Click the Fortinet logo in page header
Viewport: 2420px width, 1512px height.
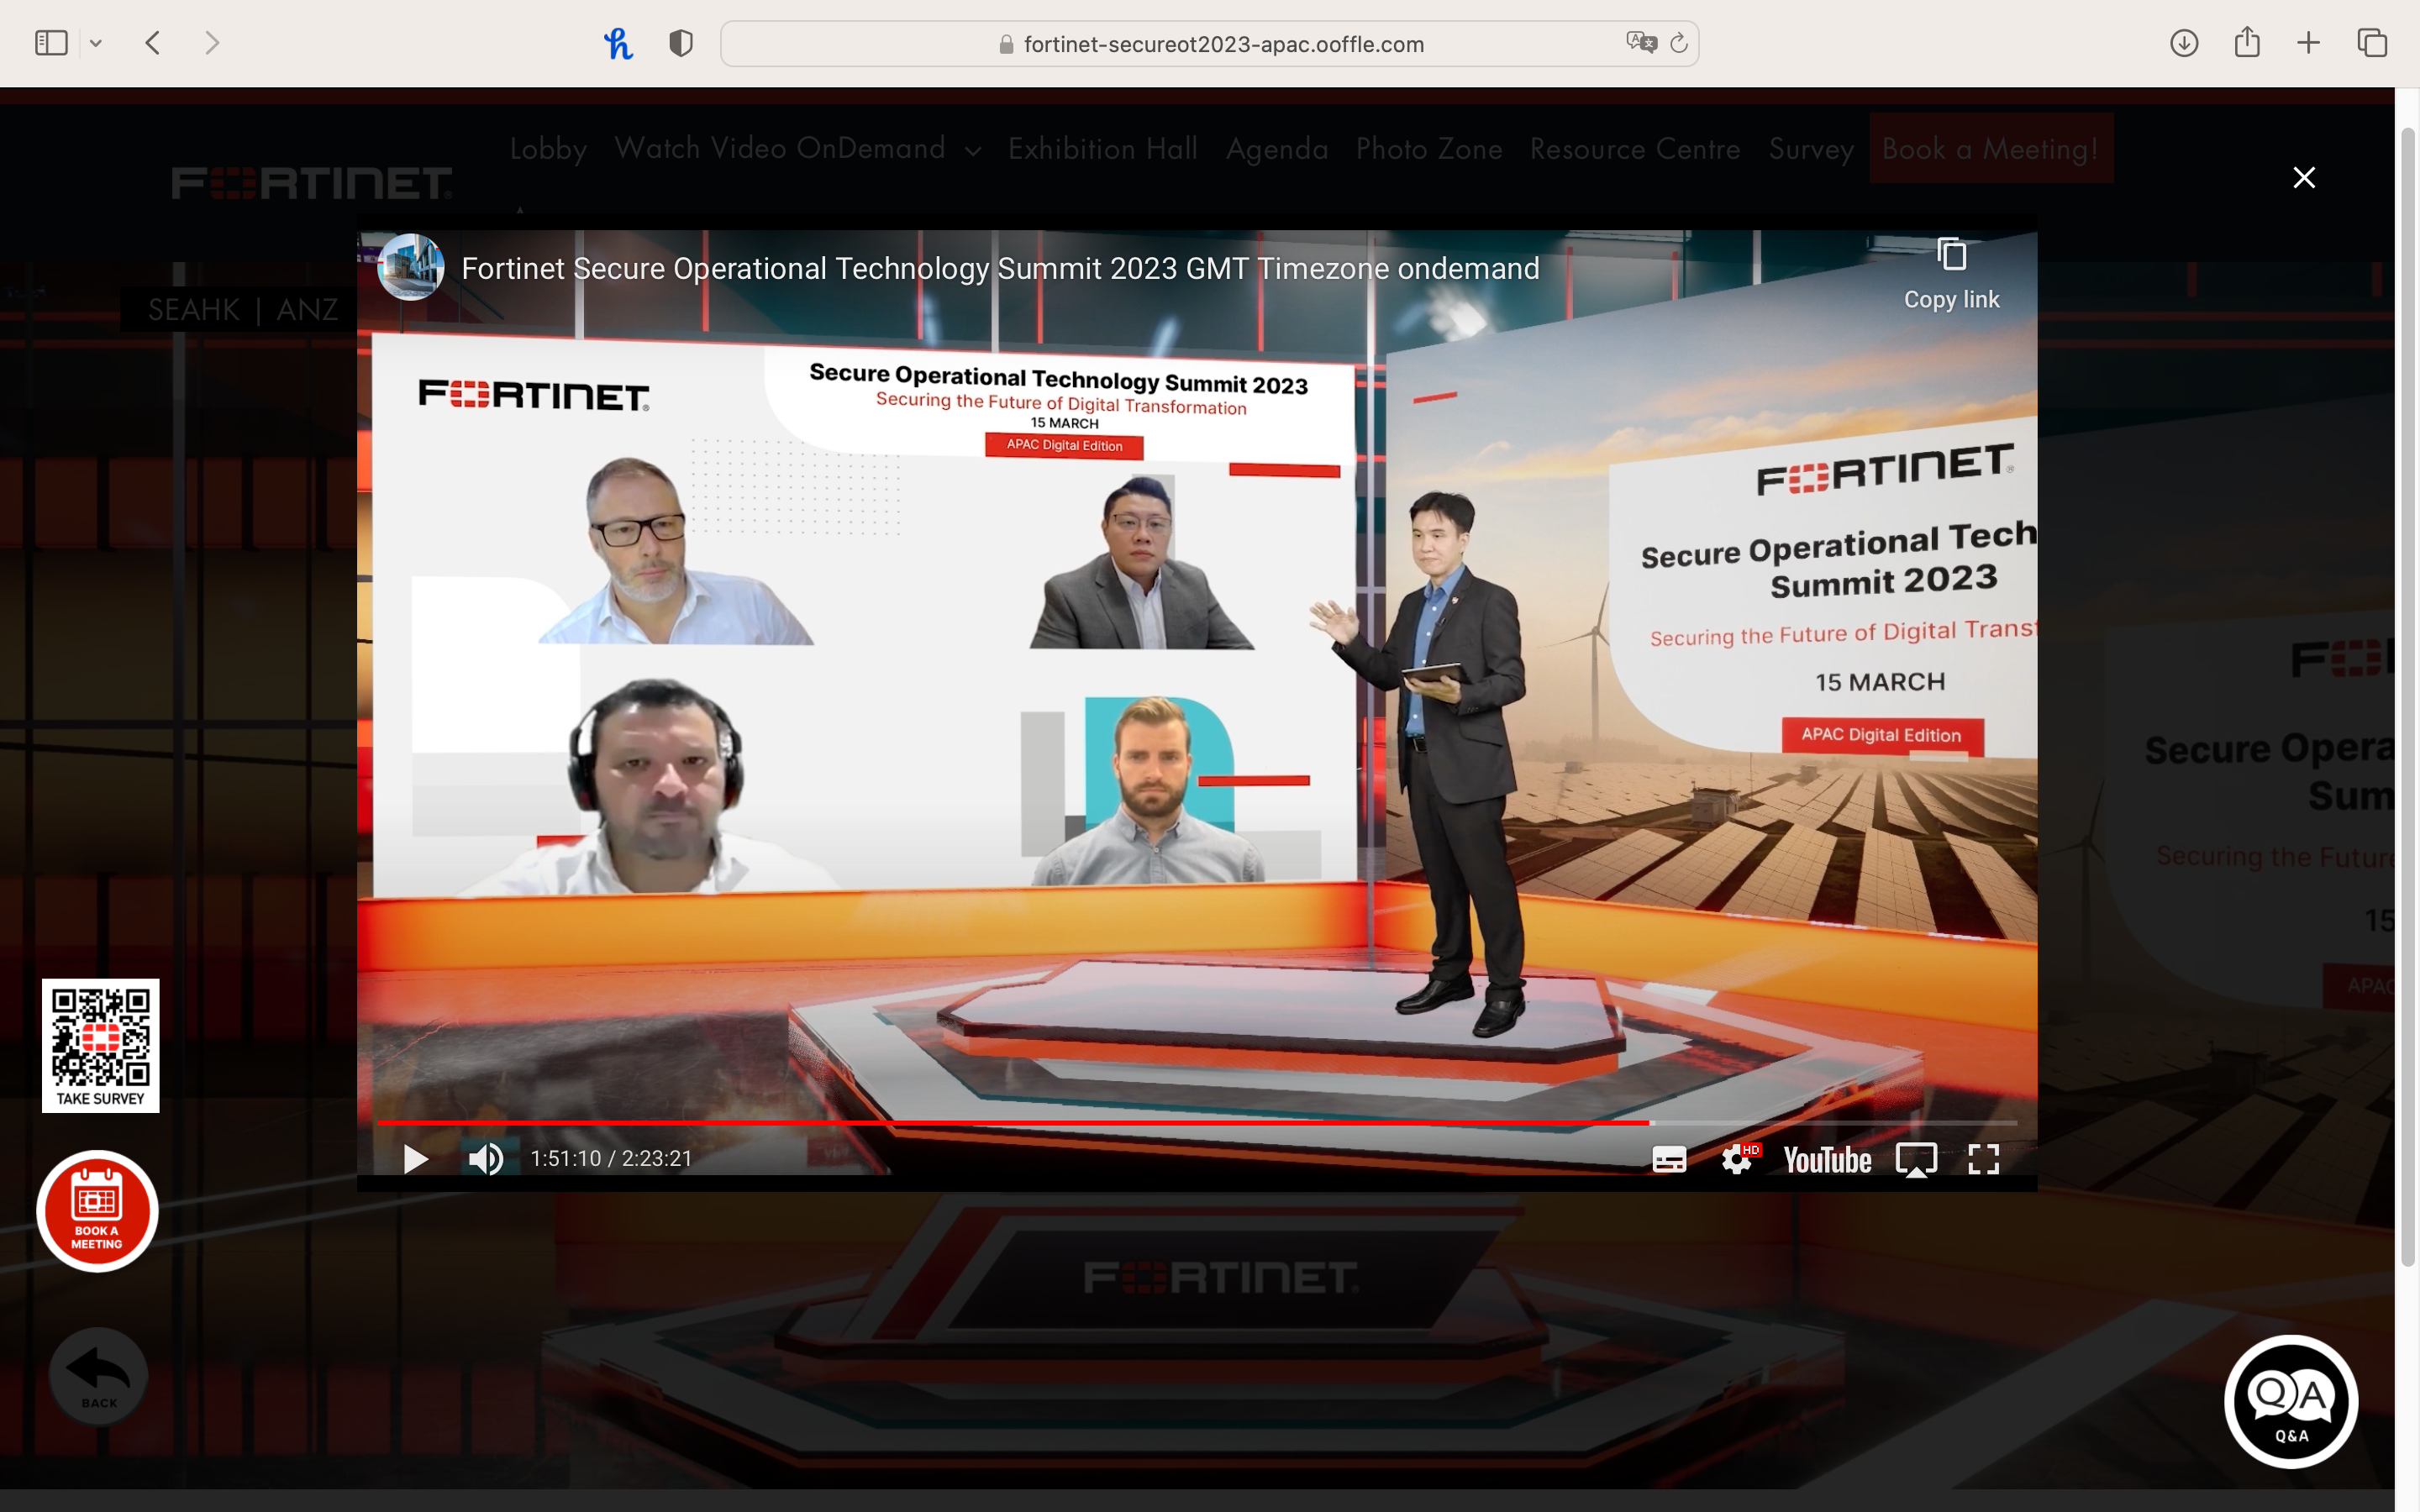pyautogui.click(x=312, y=183)
